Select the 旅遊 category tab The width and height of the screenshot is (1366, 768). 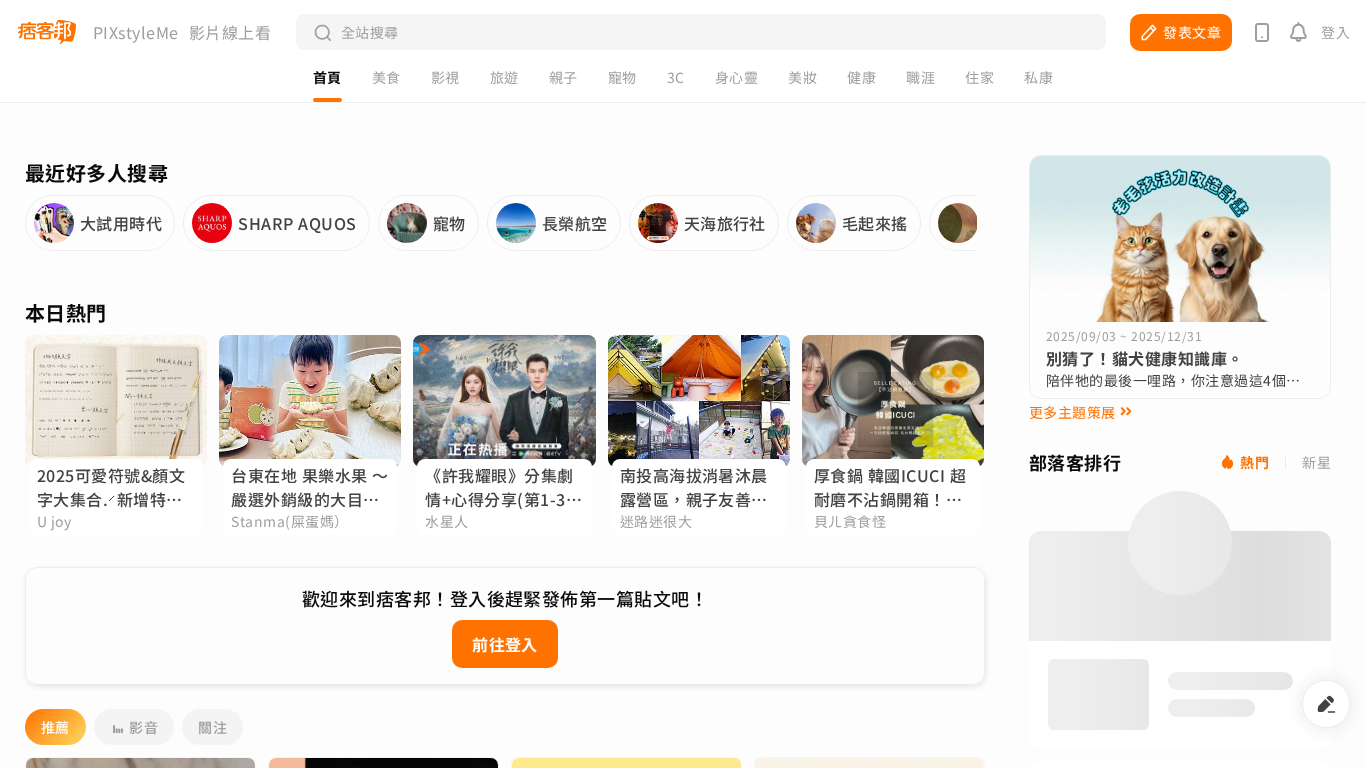point(504,78)
